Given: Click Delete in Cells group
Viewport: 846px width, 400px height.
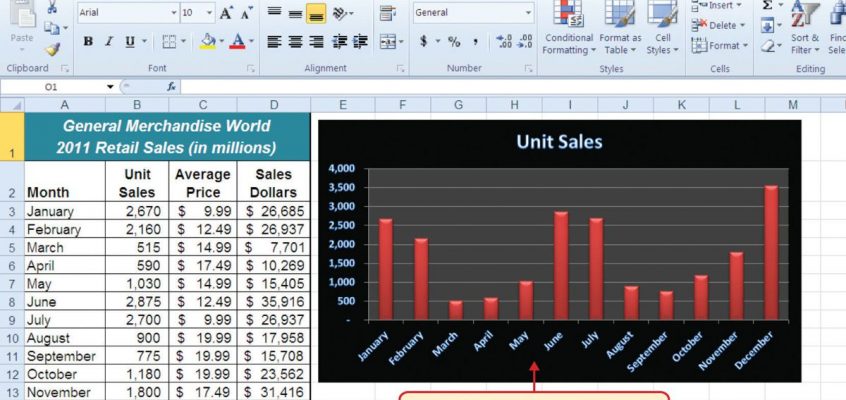Looking at the screenshot, I should coord(718,25).
